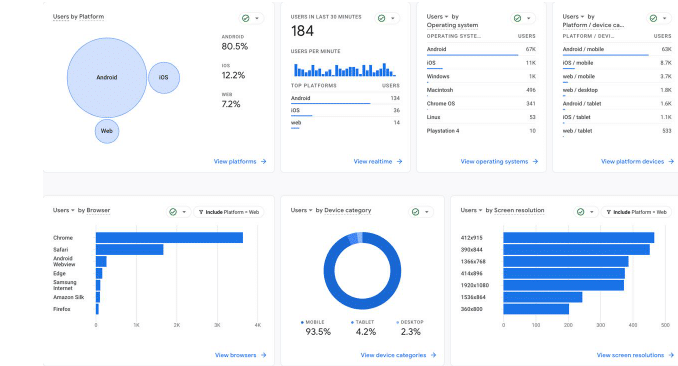Open the status dropdown arrow on Users by Browser card
Image resolution: width=678 pixels, height=366 pixels.
point(184,212)
